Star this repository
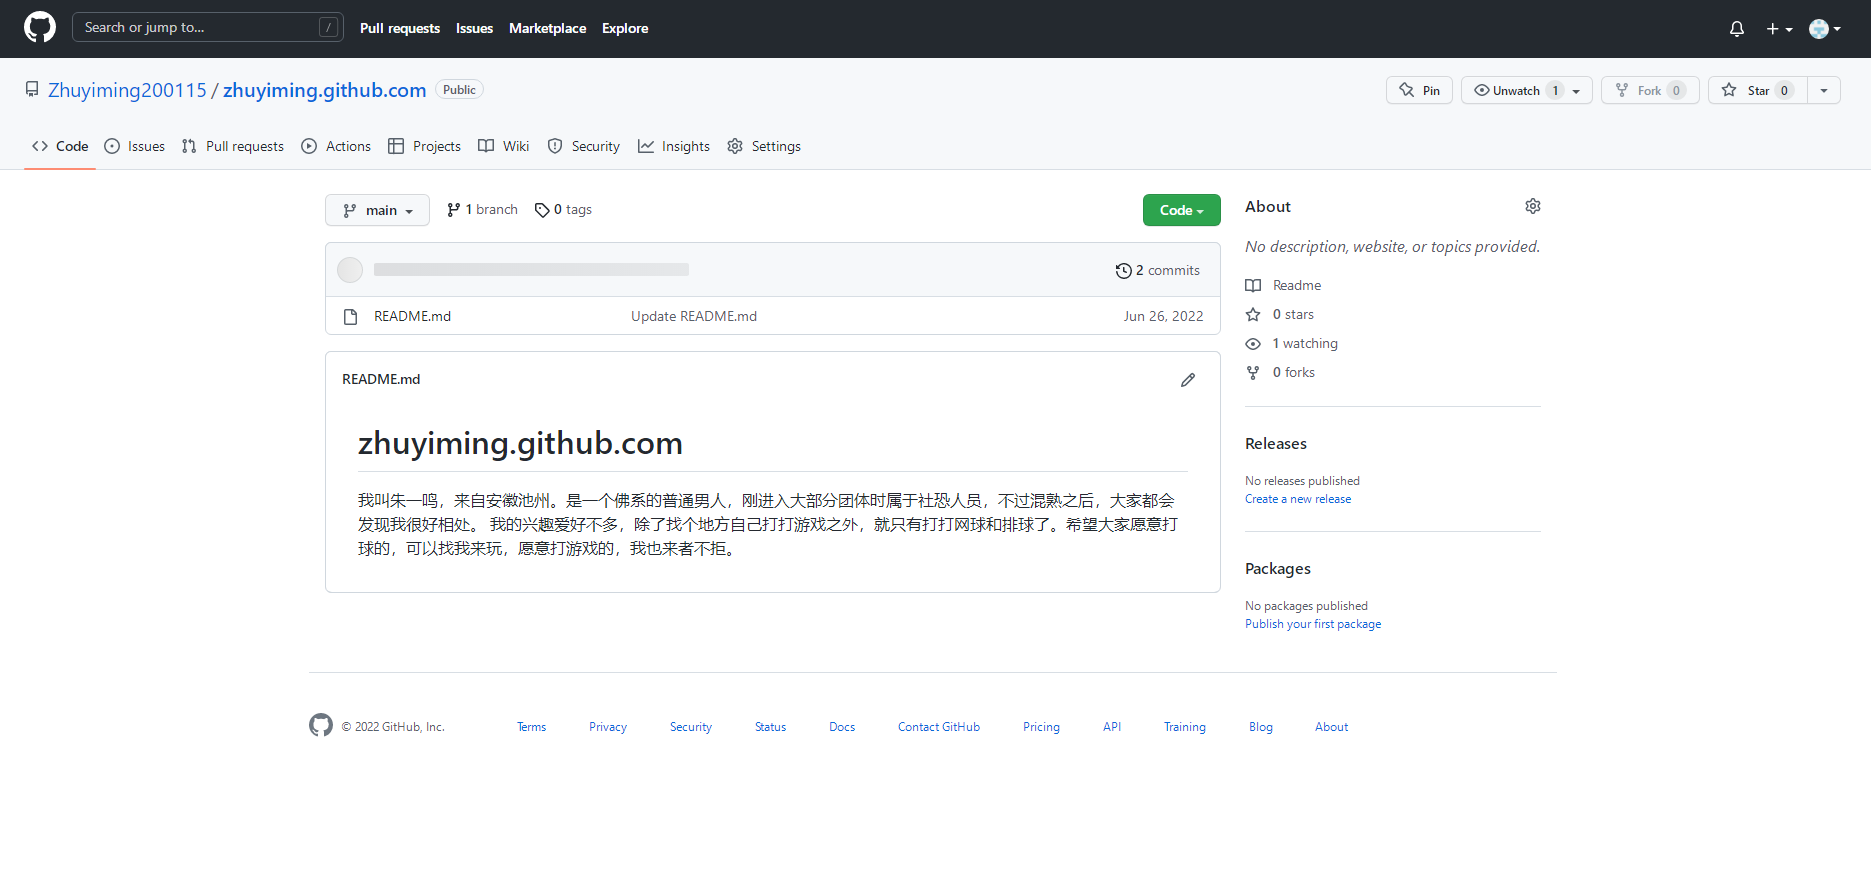This screenshot has height=878, width=1871. (x=1757, y=90)
